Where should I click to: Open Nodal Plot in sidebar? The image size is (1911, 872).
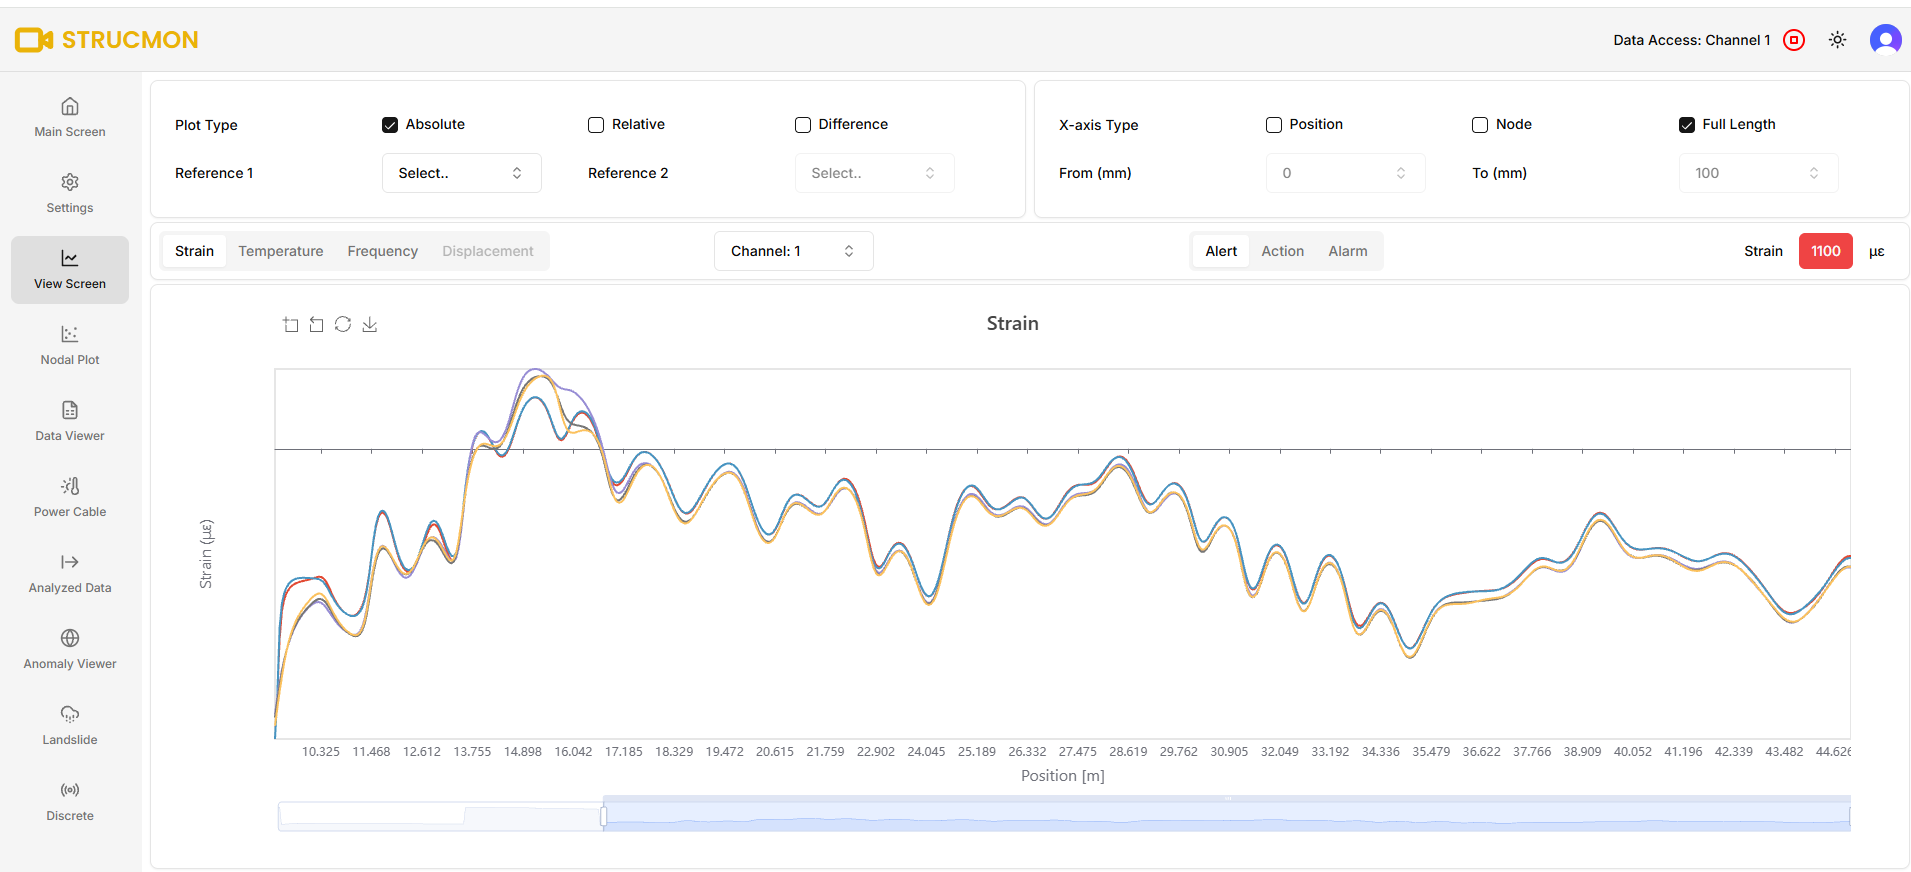click(x=70, y=346)
